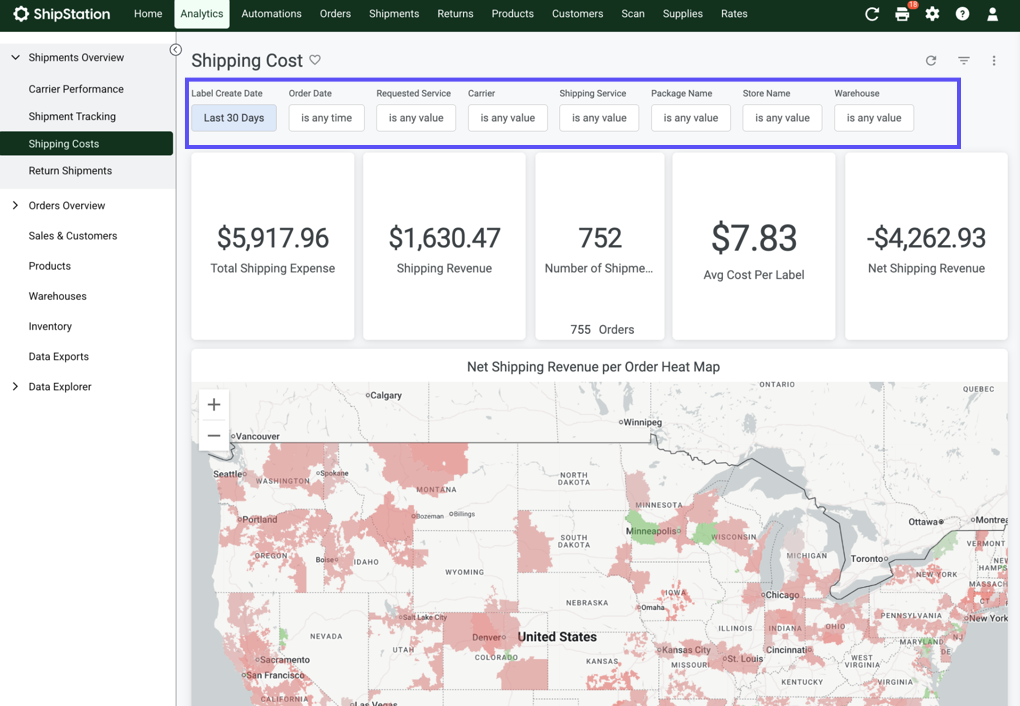Expand the Data Explorer section chevron
Screen dimensions: 1020x706
(16, 387)
